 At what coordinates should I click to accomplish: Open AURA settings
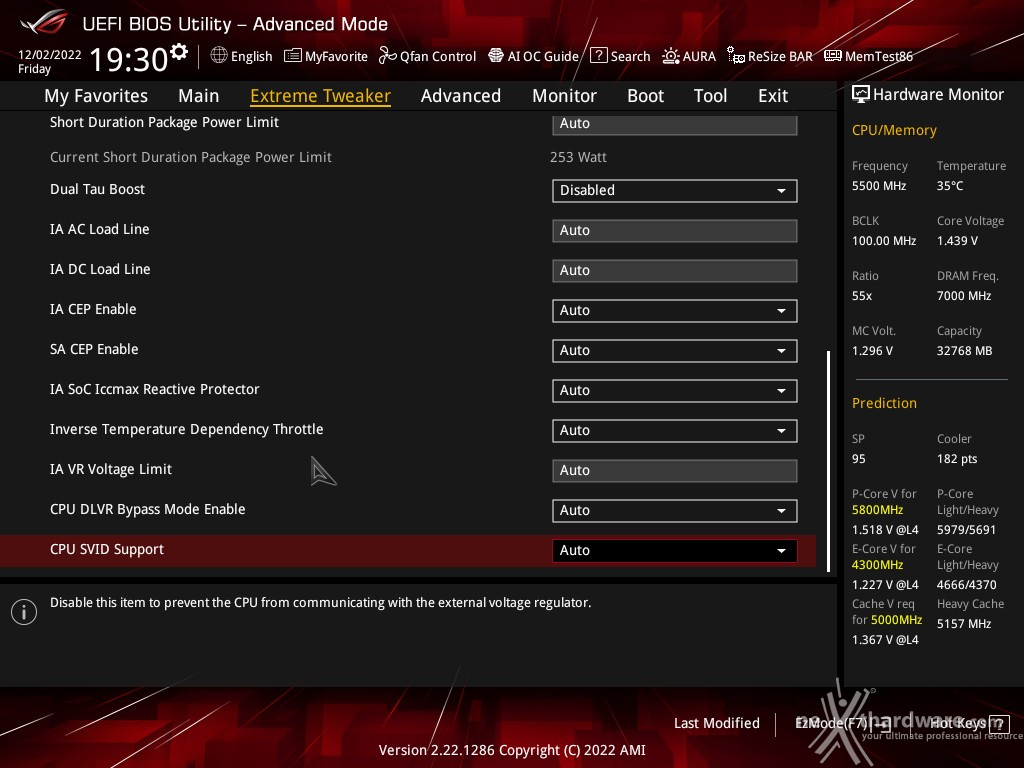(x=689, y=56)
